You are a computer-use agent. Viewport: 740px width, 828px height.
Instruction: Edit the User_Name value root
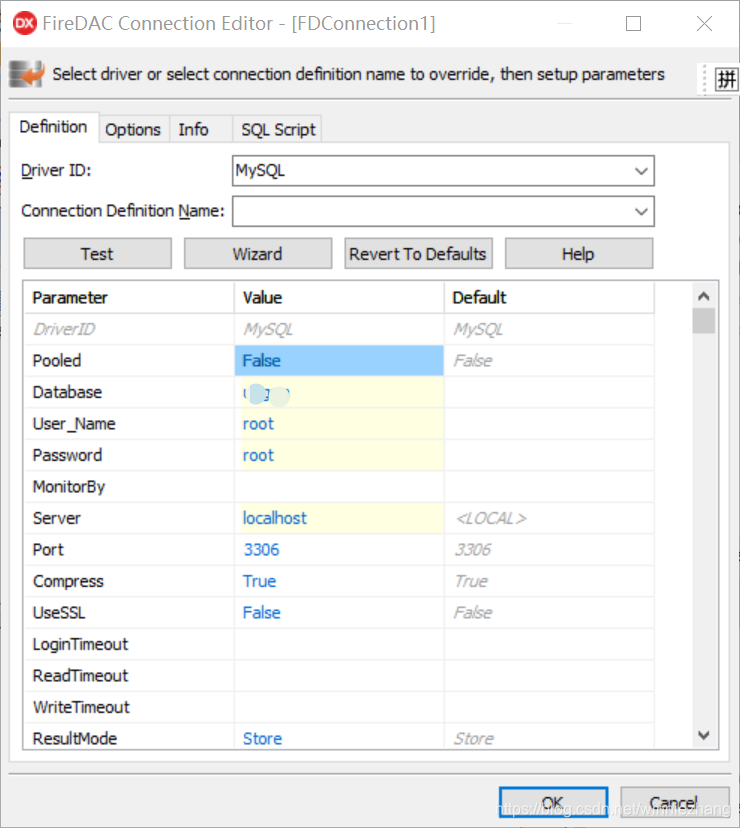tap(339, 424)
